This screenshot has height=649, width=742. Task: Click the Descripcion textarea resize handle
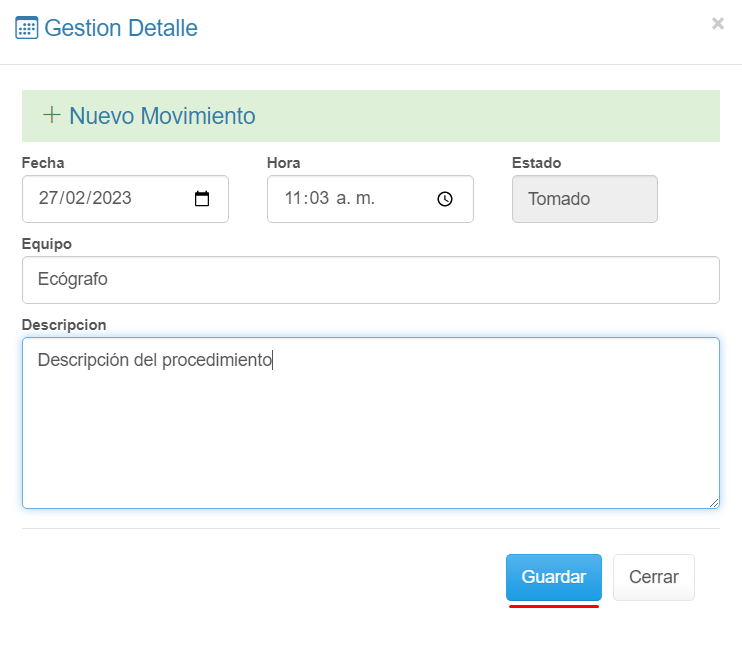pyautogui.click(x=714, y=503)
